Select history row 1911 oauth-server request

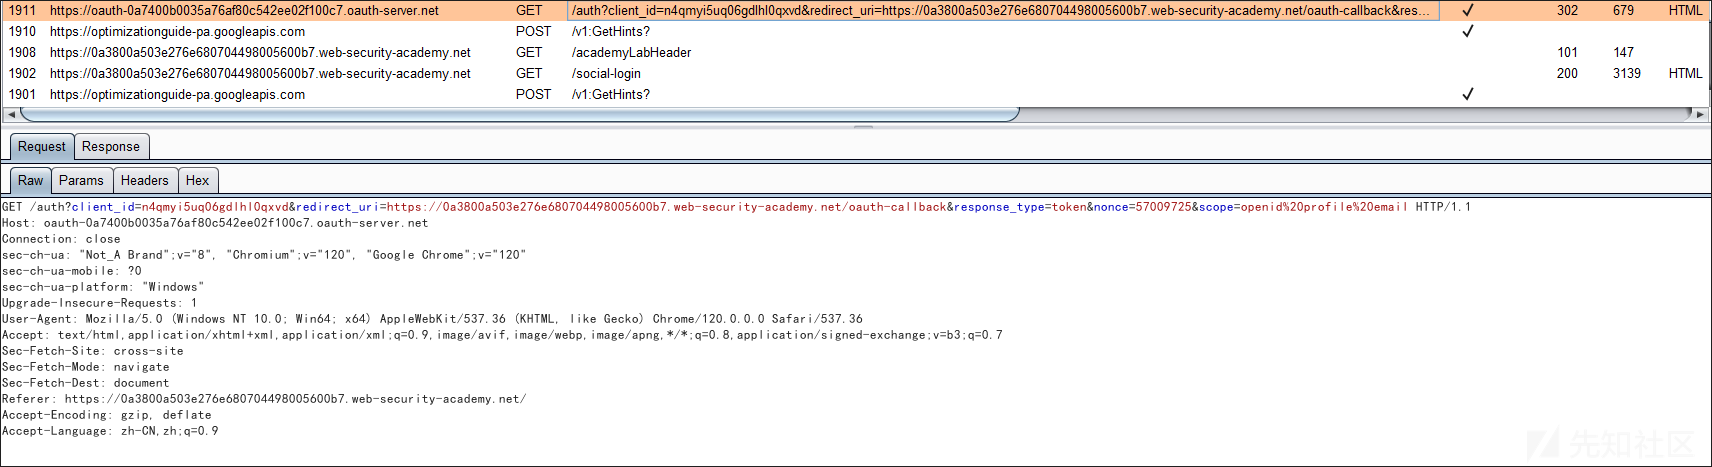click(855, 10)
